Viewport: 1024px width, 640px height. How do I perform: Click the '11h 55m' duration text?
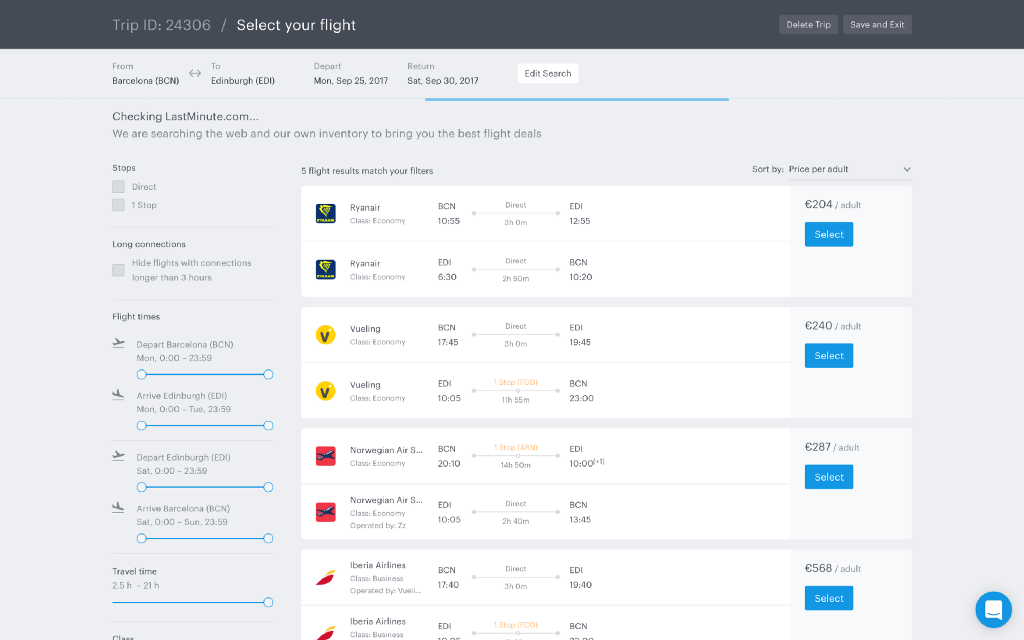(515, 400)
